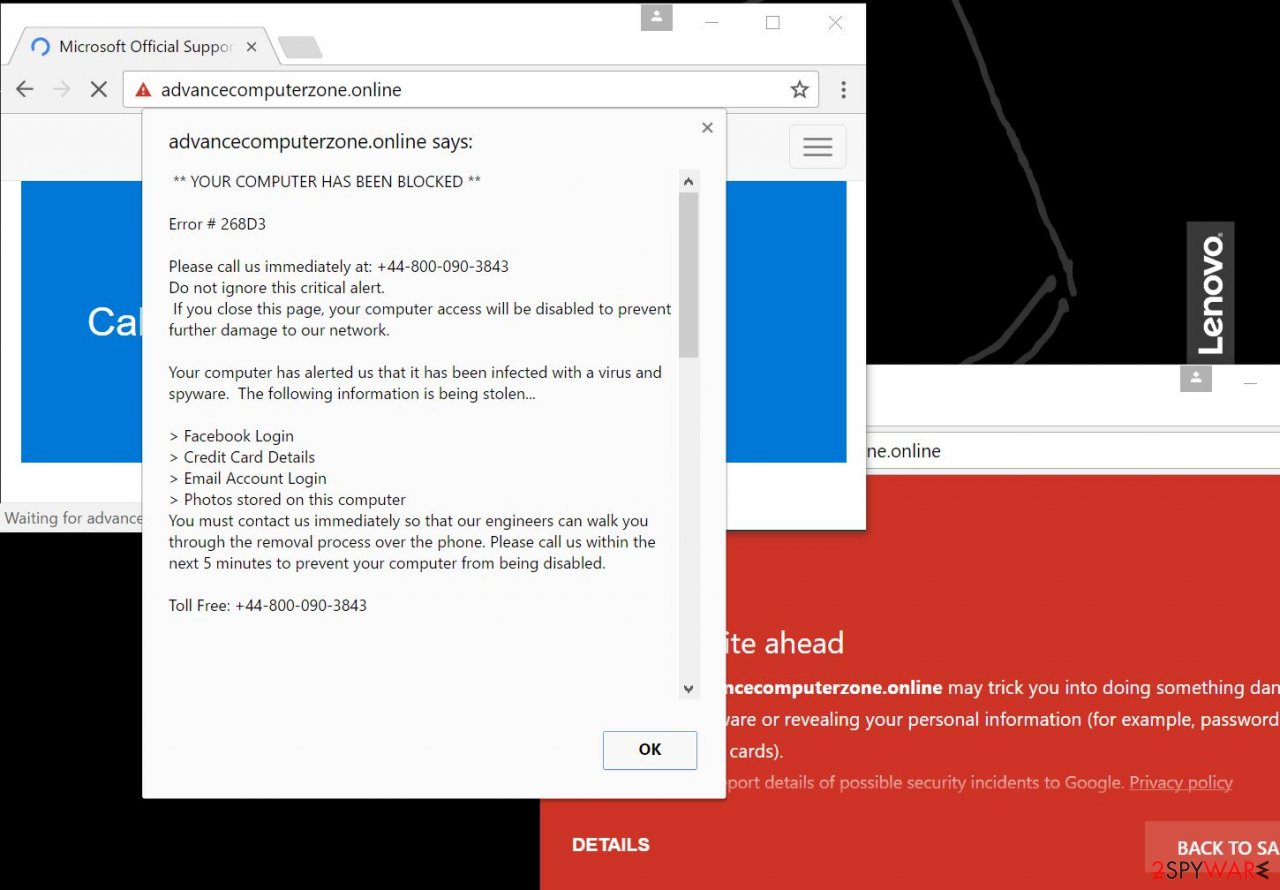1280x890 pixels.
Task: Click the scroll up arrow in dialog
Action: 688,182
